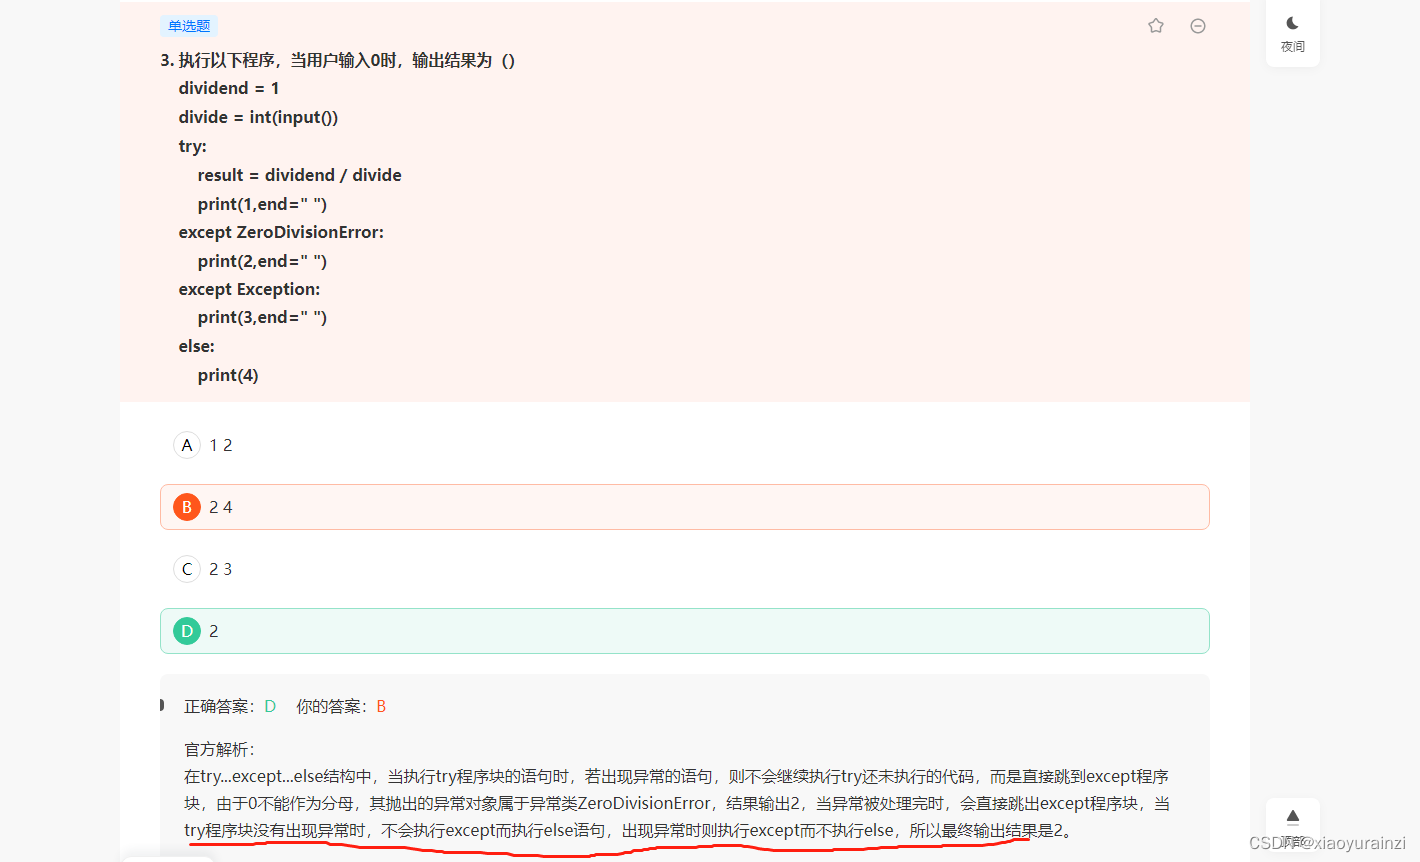Click the 官方解析 heading
The image size is (1420, 862).
(x=220, y=749)
